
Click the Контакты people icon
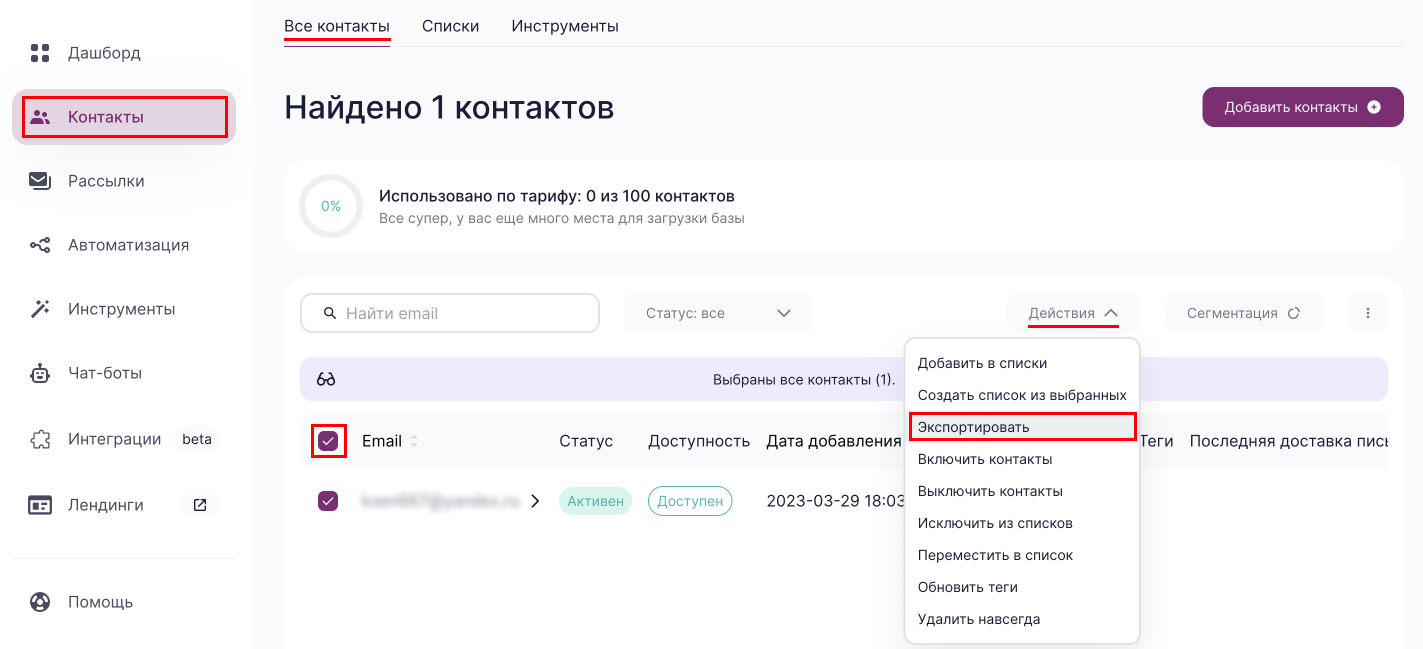[x=40, y=117]
